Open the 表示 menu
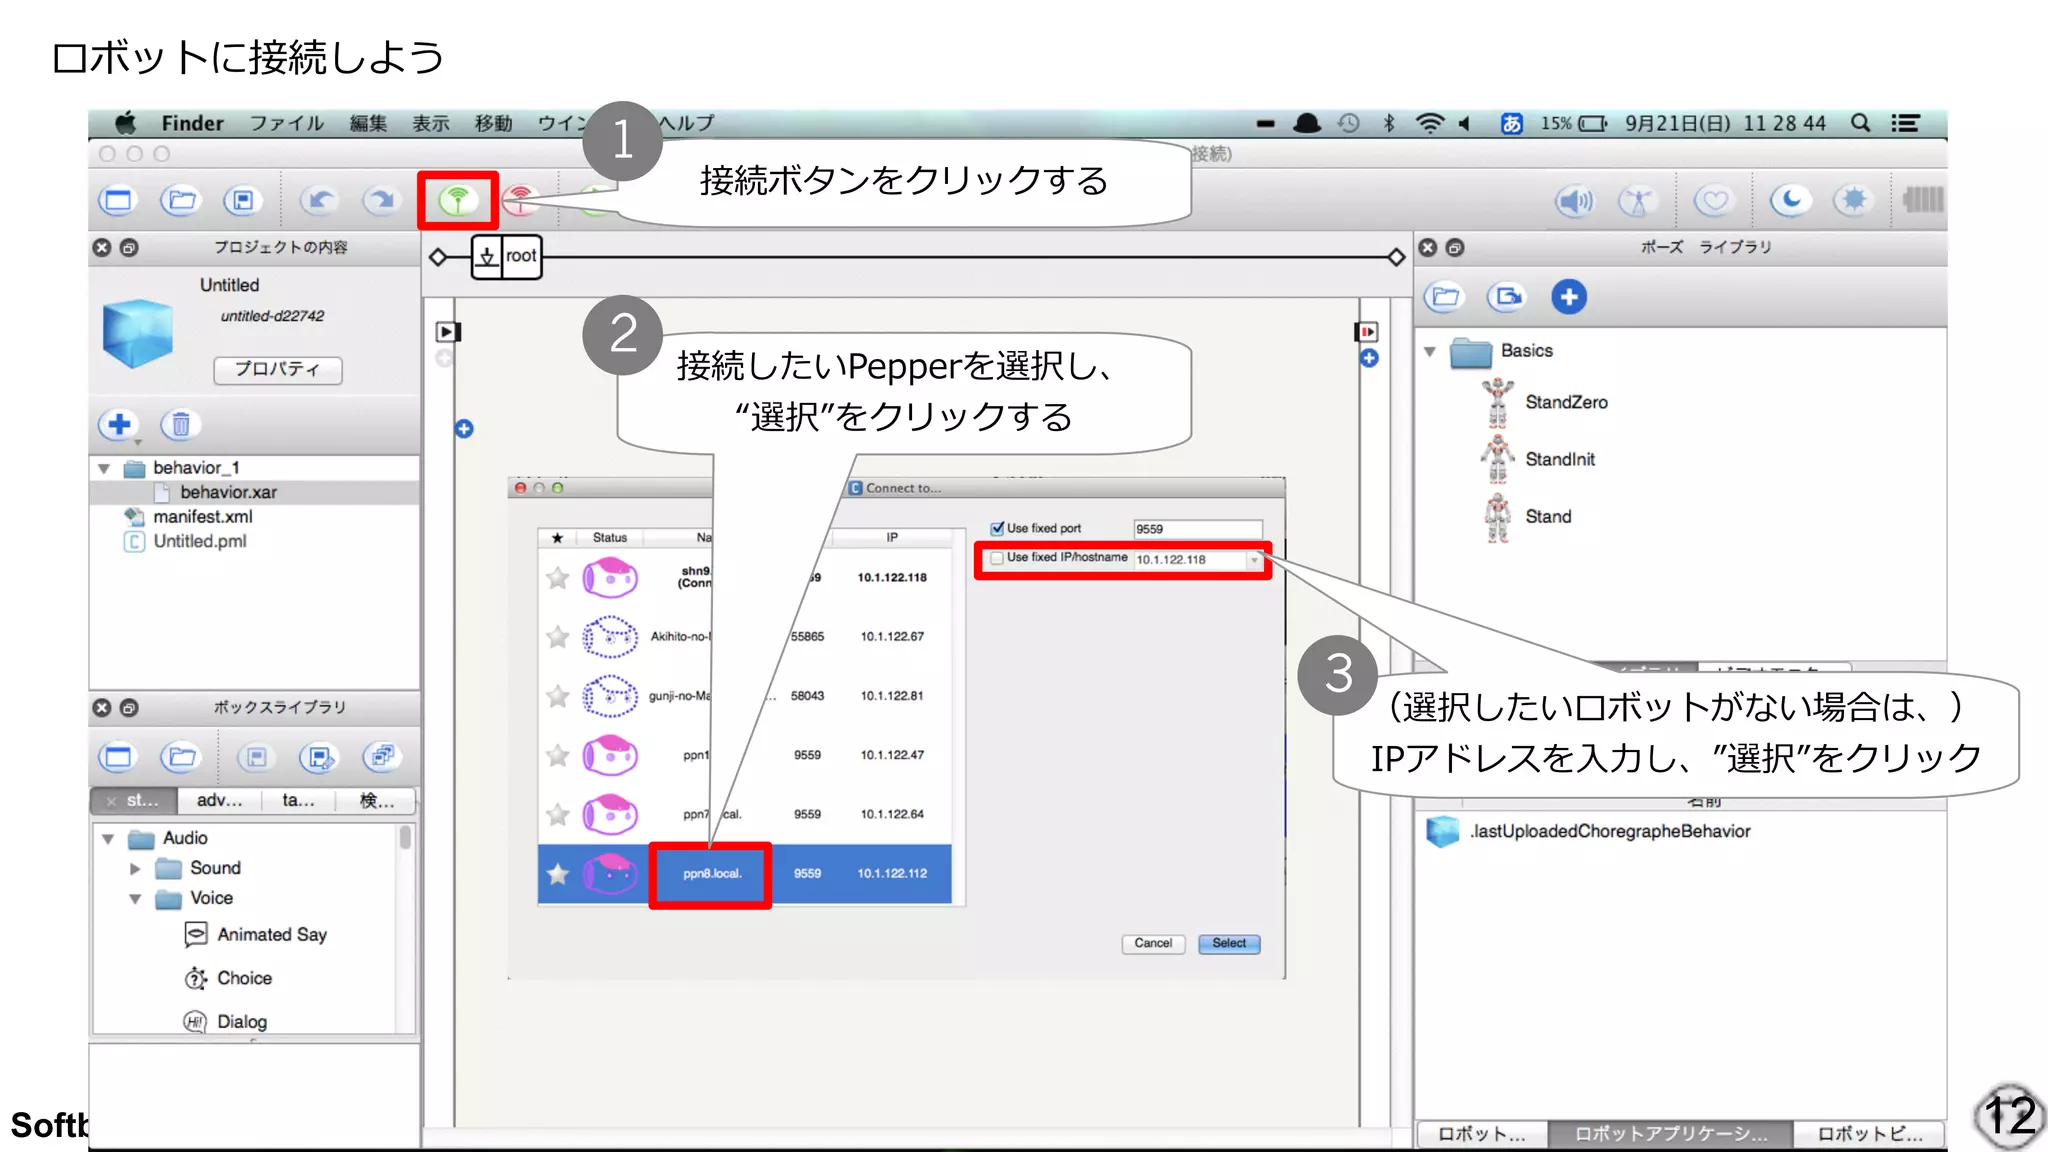 click(x=431, y=123)
